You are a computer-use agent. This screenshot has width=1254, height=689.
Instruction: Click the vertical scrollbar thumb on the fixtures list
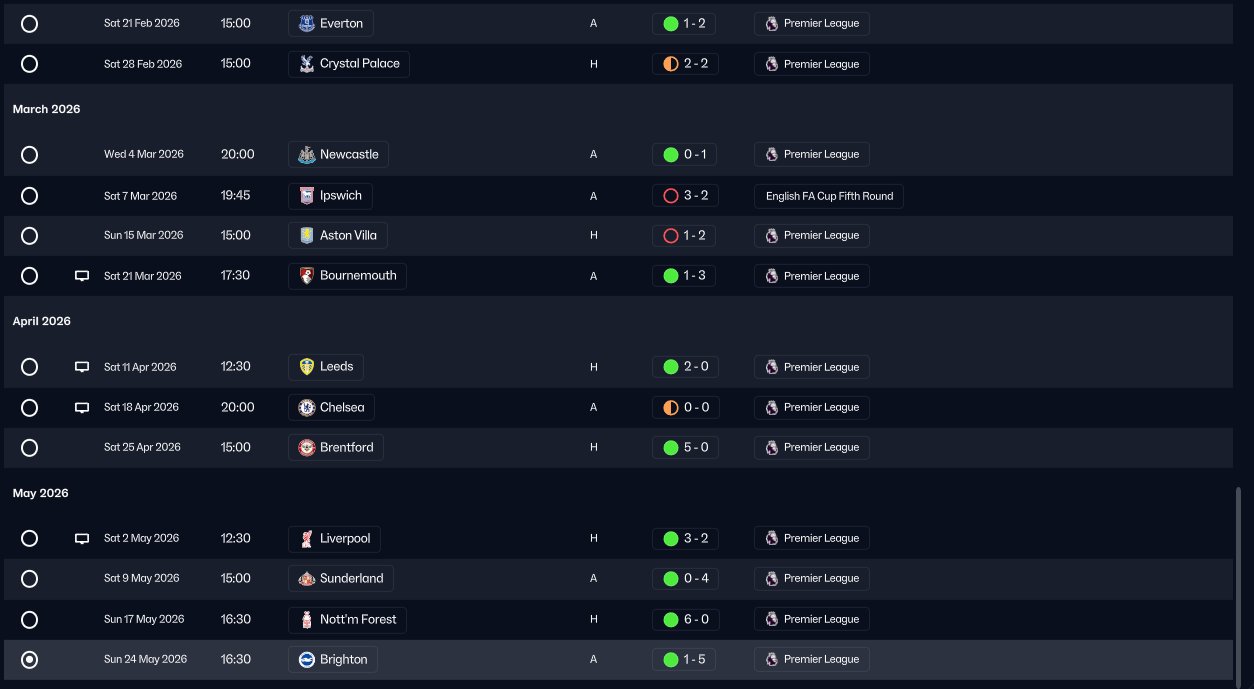coord(1238,583)
